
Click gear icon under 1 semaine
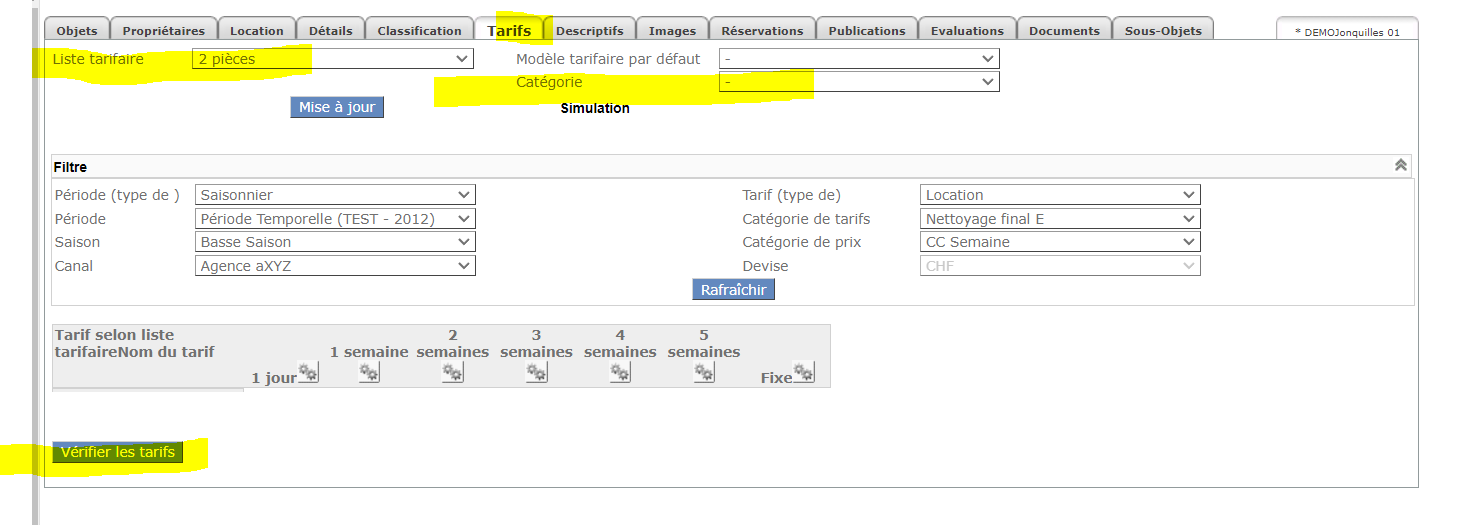369,372
